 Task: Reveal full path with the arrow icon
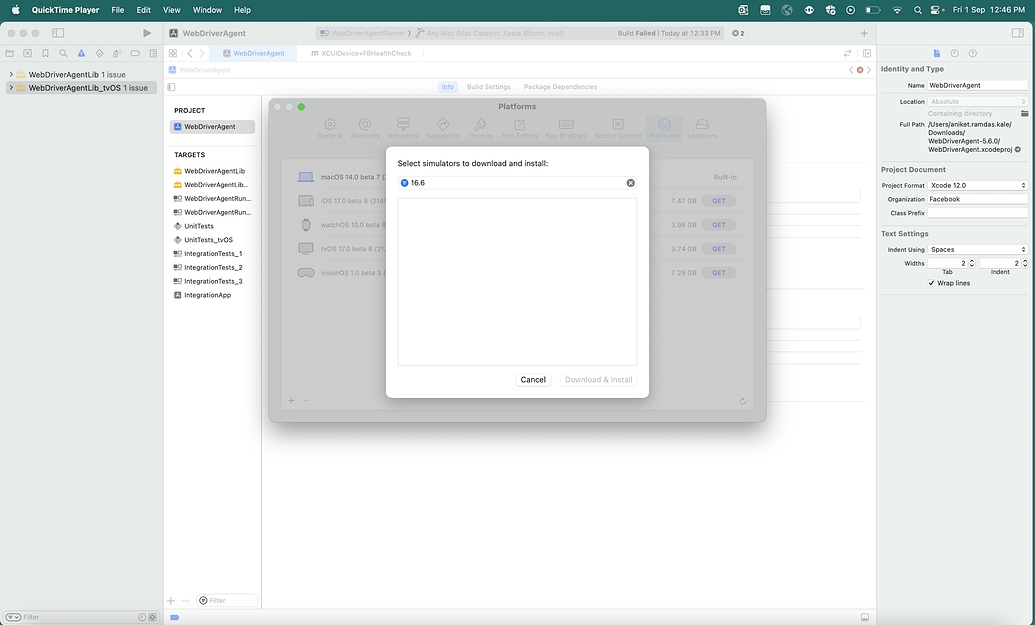tap(1018, 149)
